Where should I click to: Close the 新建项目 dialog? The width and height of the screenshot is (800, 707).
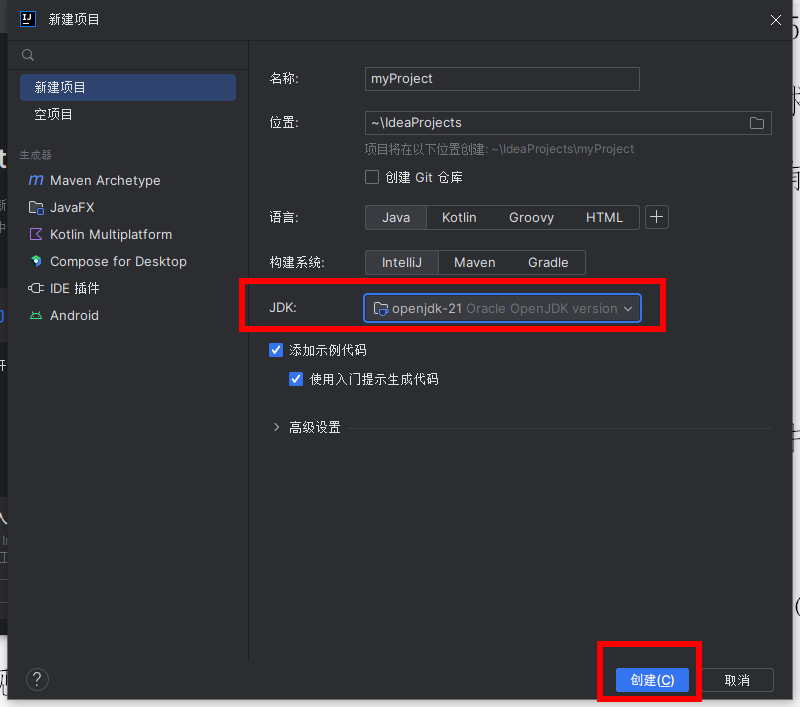click(x=776, y=20)
